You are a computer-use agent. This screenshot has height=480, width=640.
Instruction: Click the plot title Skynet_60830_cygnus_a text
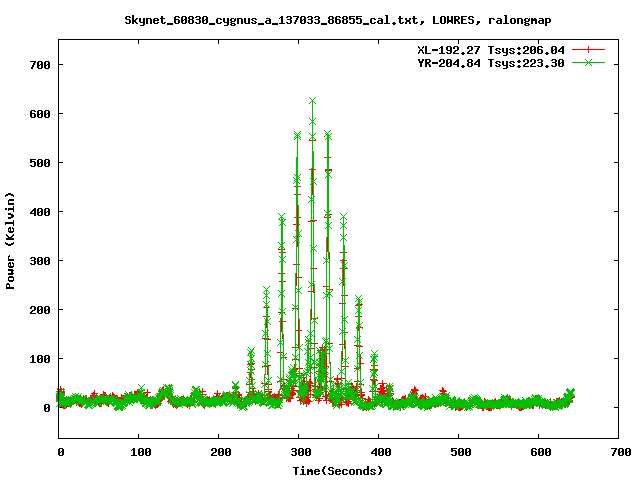coord(337,19)
